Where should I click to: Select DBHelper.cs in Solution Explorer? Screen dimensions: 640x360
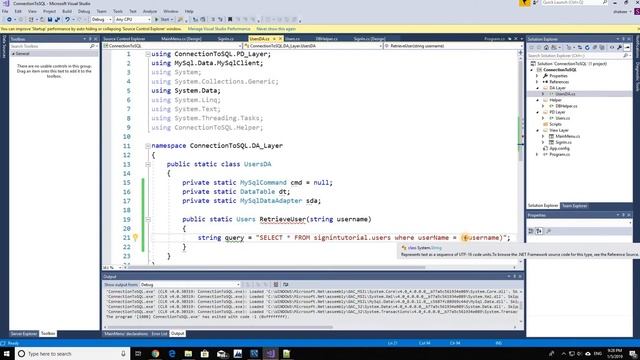tap(566, 106)
